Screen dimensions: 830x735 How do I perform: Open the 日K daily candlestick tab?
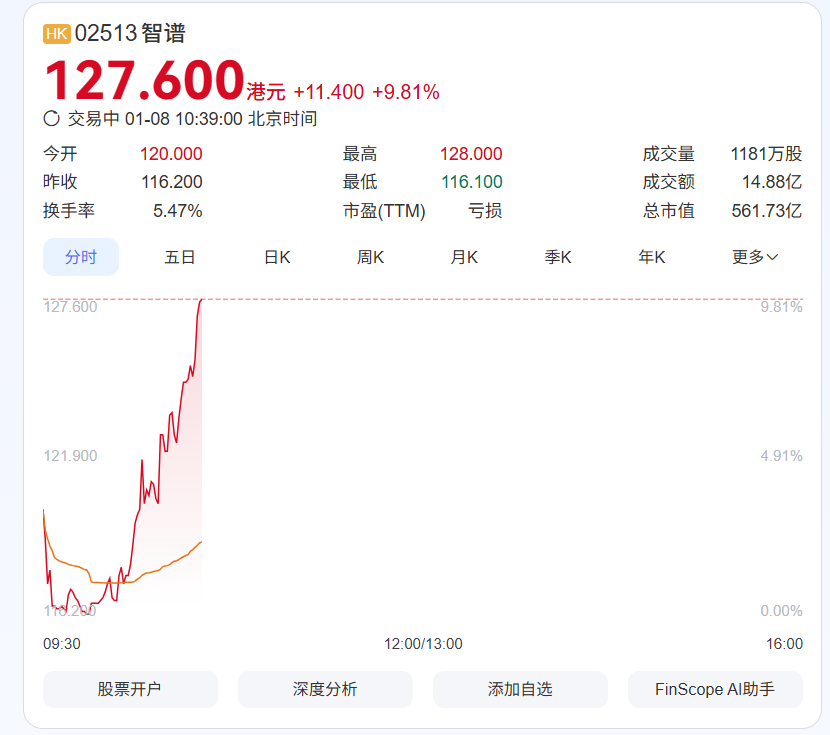click(277, 257)
